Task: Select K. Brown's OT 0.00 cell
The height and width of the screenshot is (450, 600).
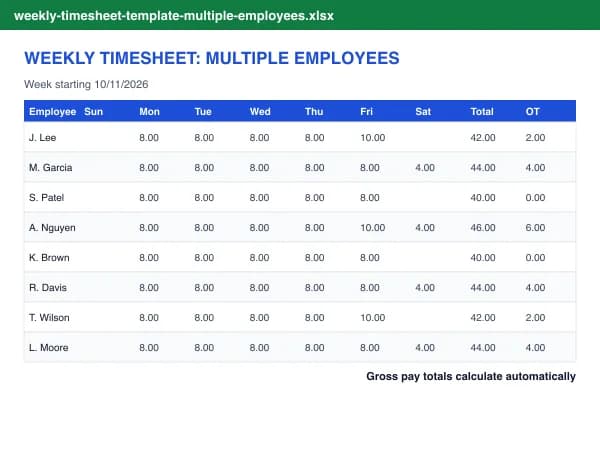Action: coord(535,258)
